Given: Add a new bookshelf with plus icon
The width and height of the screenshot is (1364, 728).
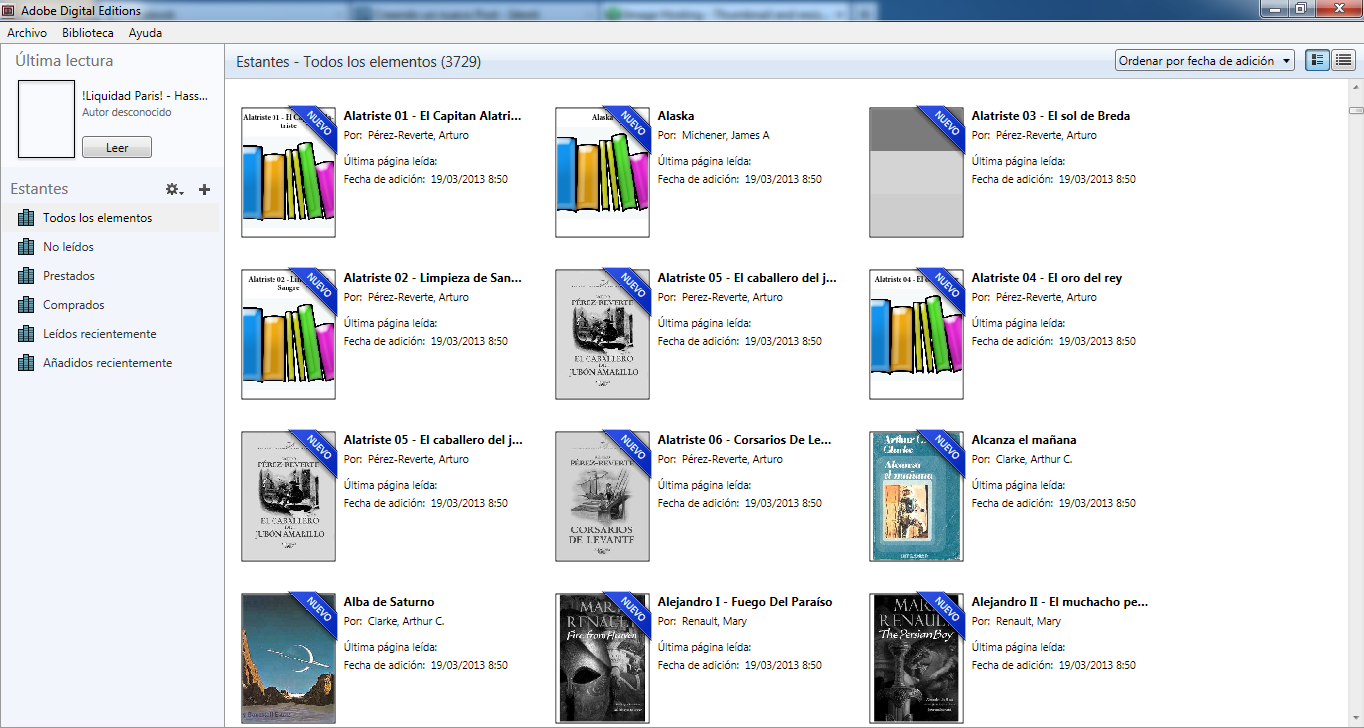Looking at the screenshot, I should pos(205,189).
